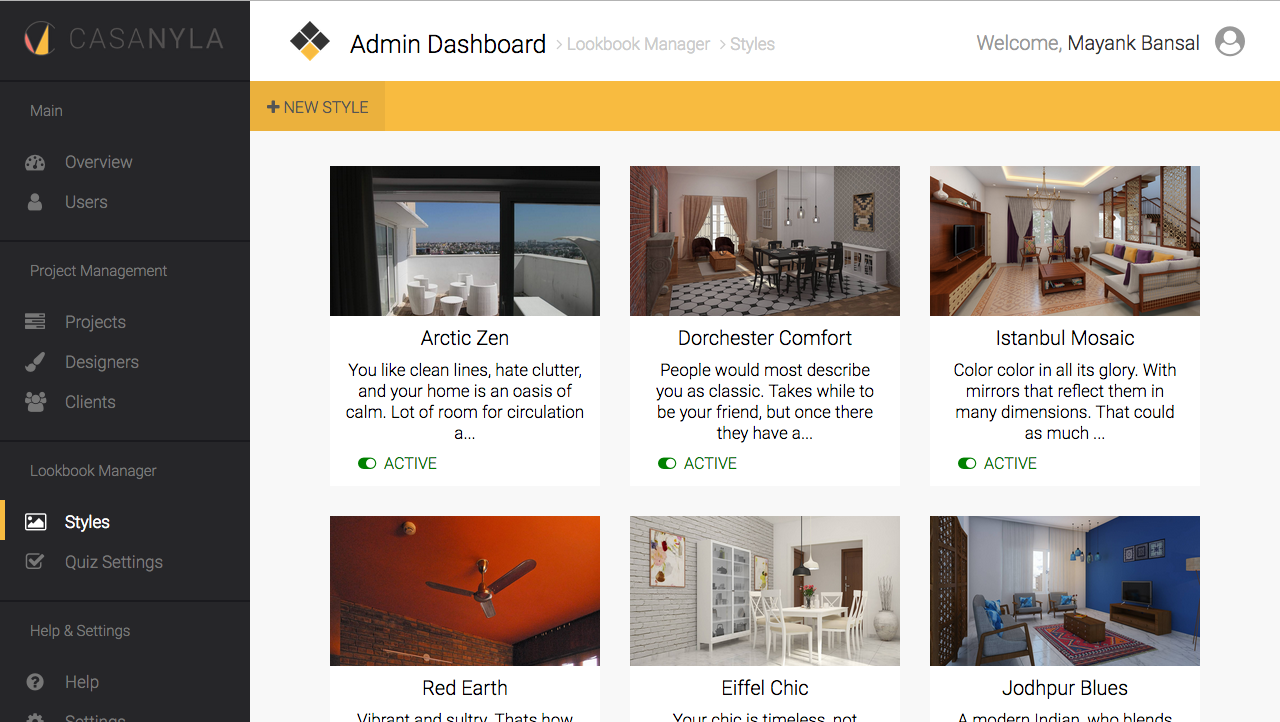
Task: Open the Eiffel Chic white dining thumbnail
Action: pyautogui.click(x=765, y=591)
